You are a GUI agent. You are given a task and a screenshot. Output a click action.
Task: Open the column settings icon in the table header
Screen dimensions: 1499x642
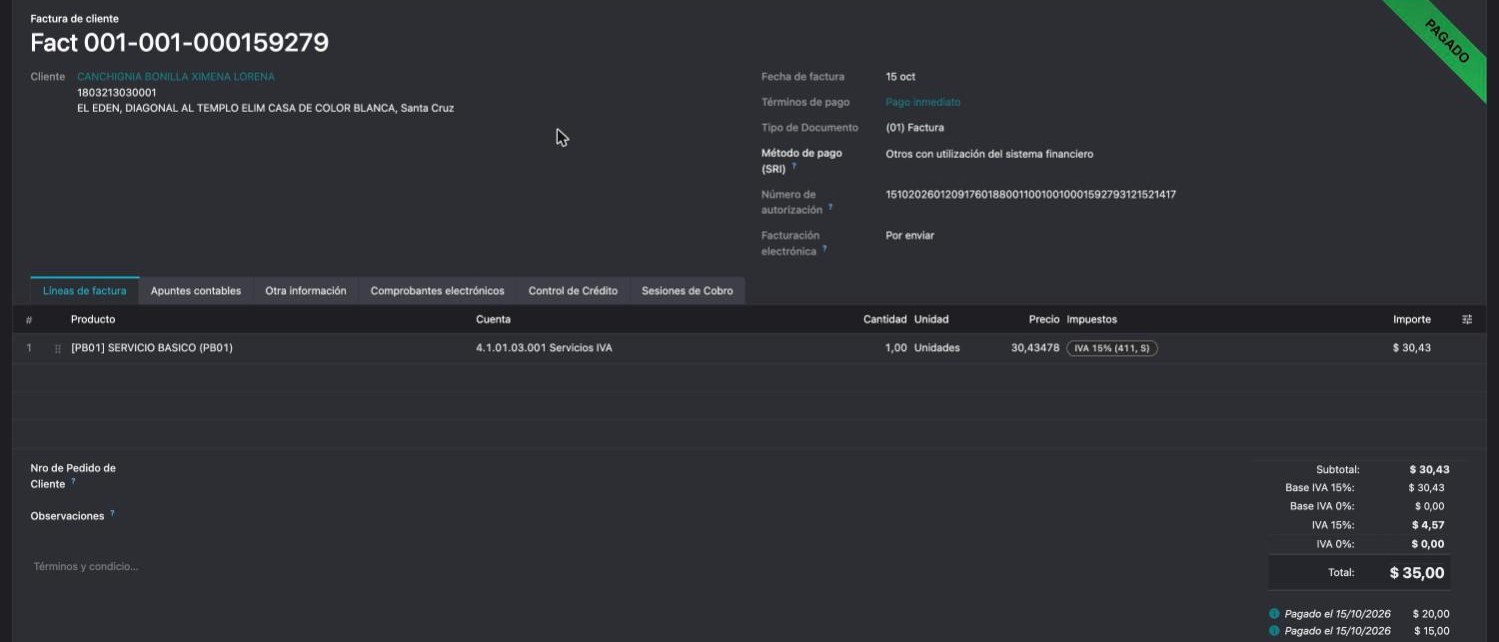point(1467,319)
